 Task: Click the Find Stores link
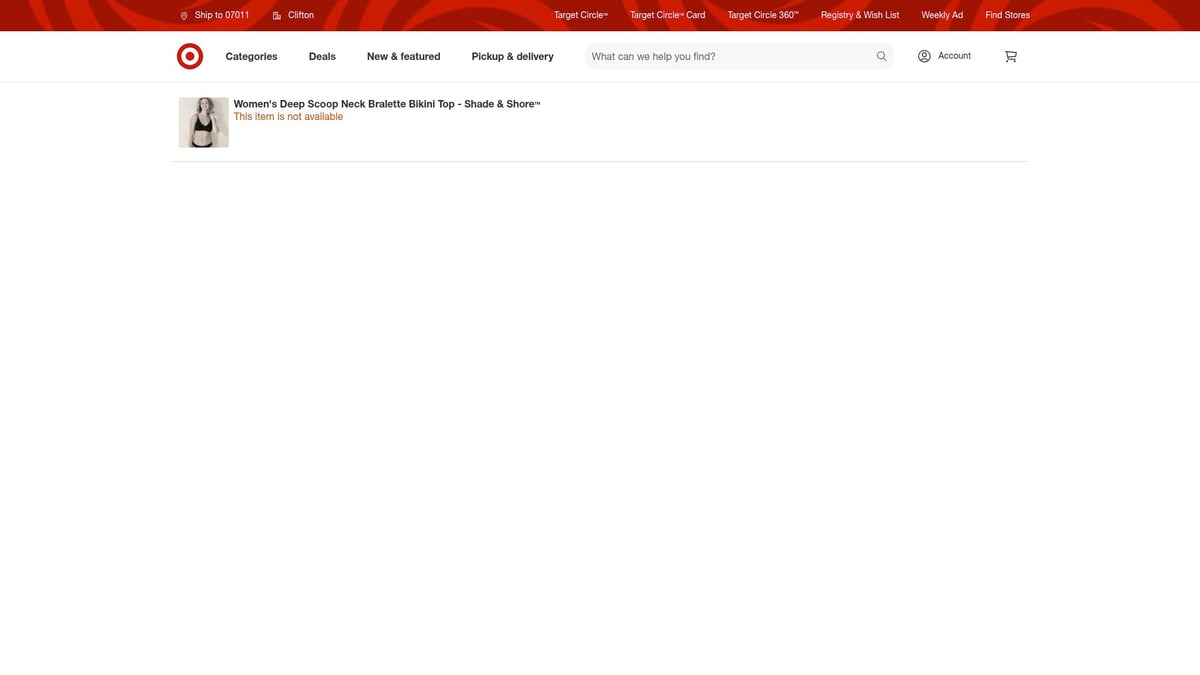(1007, 15)
